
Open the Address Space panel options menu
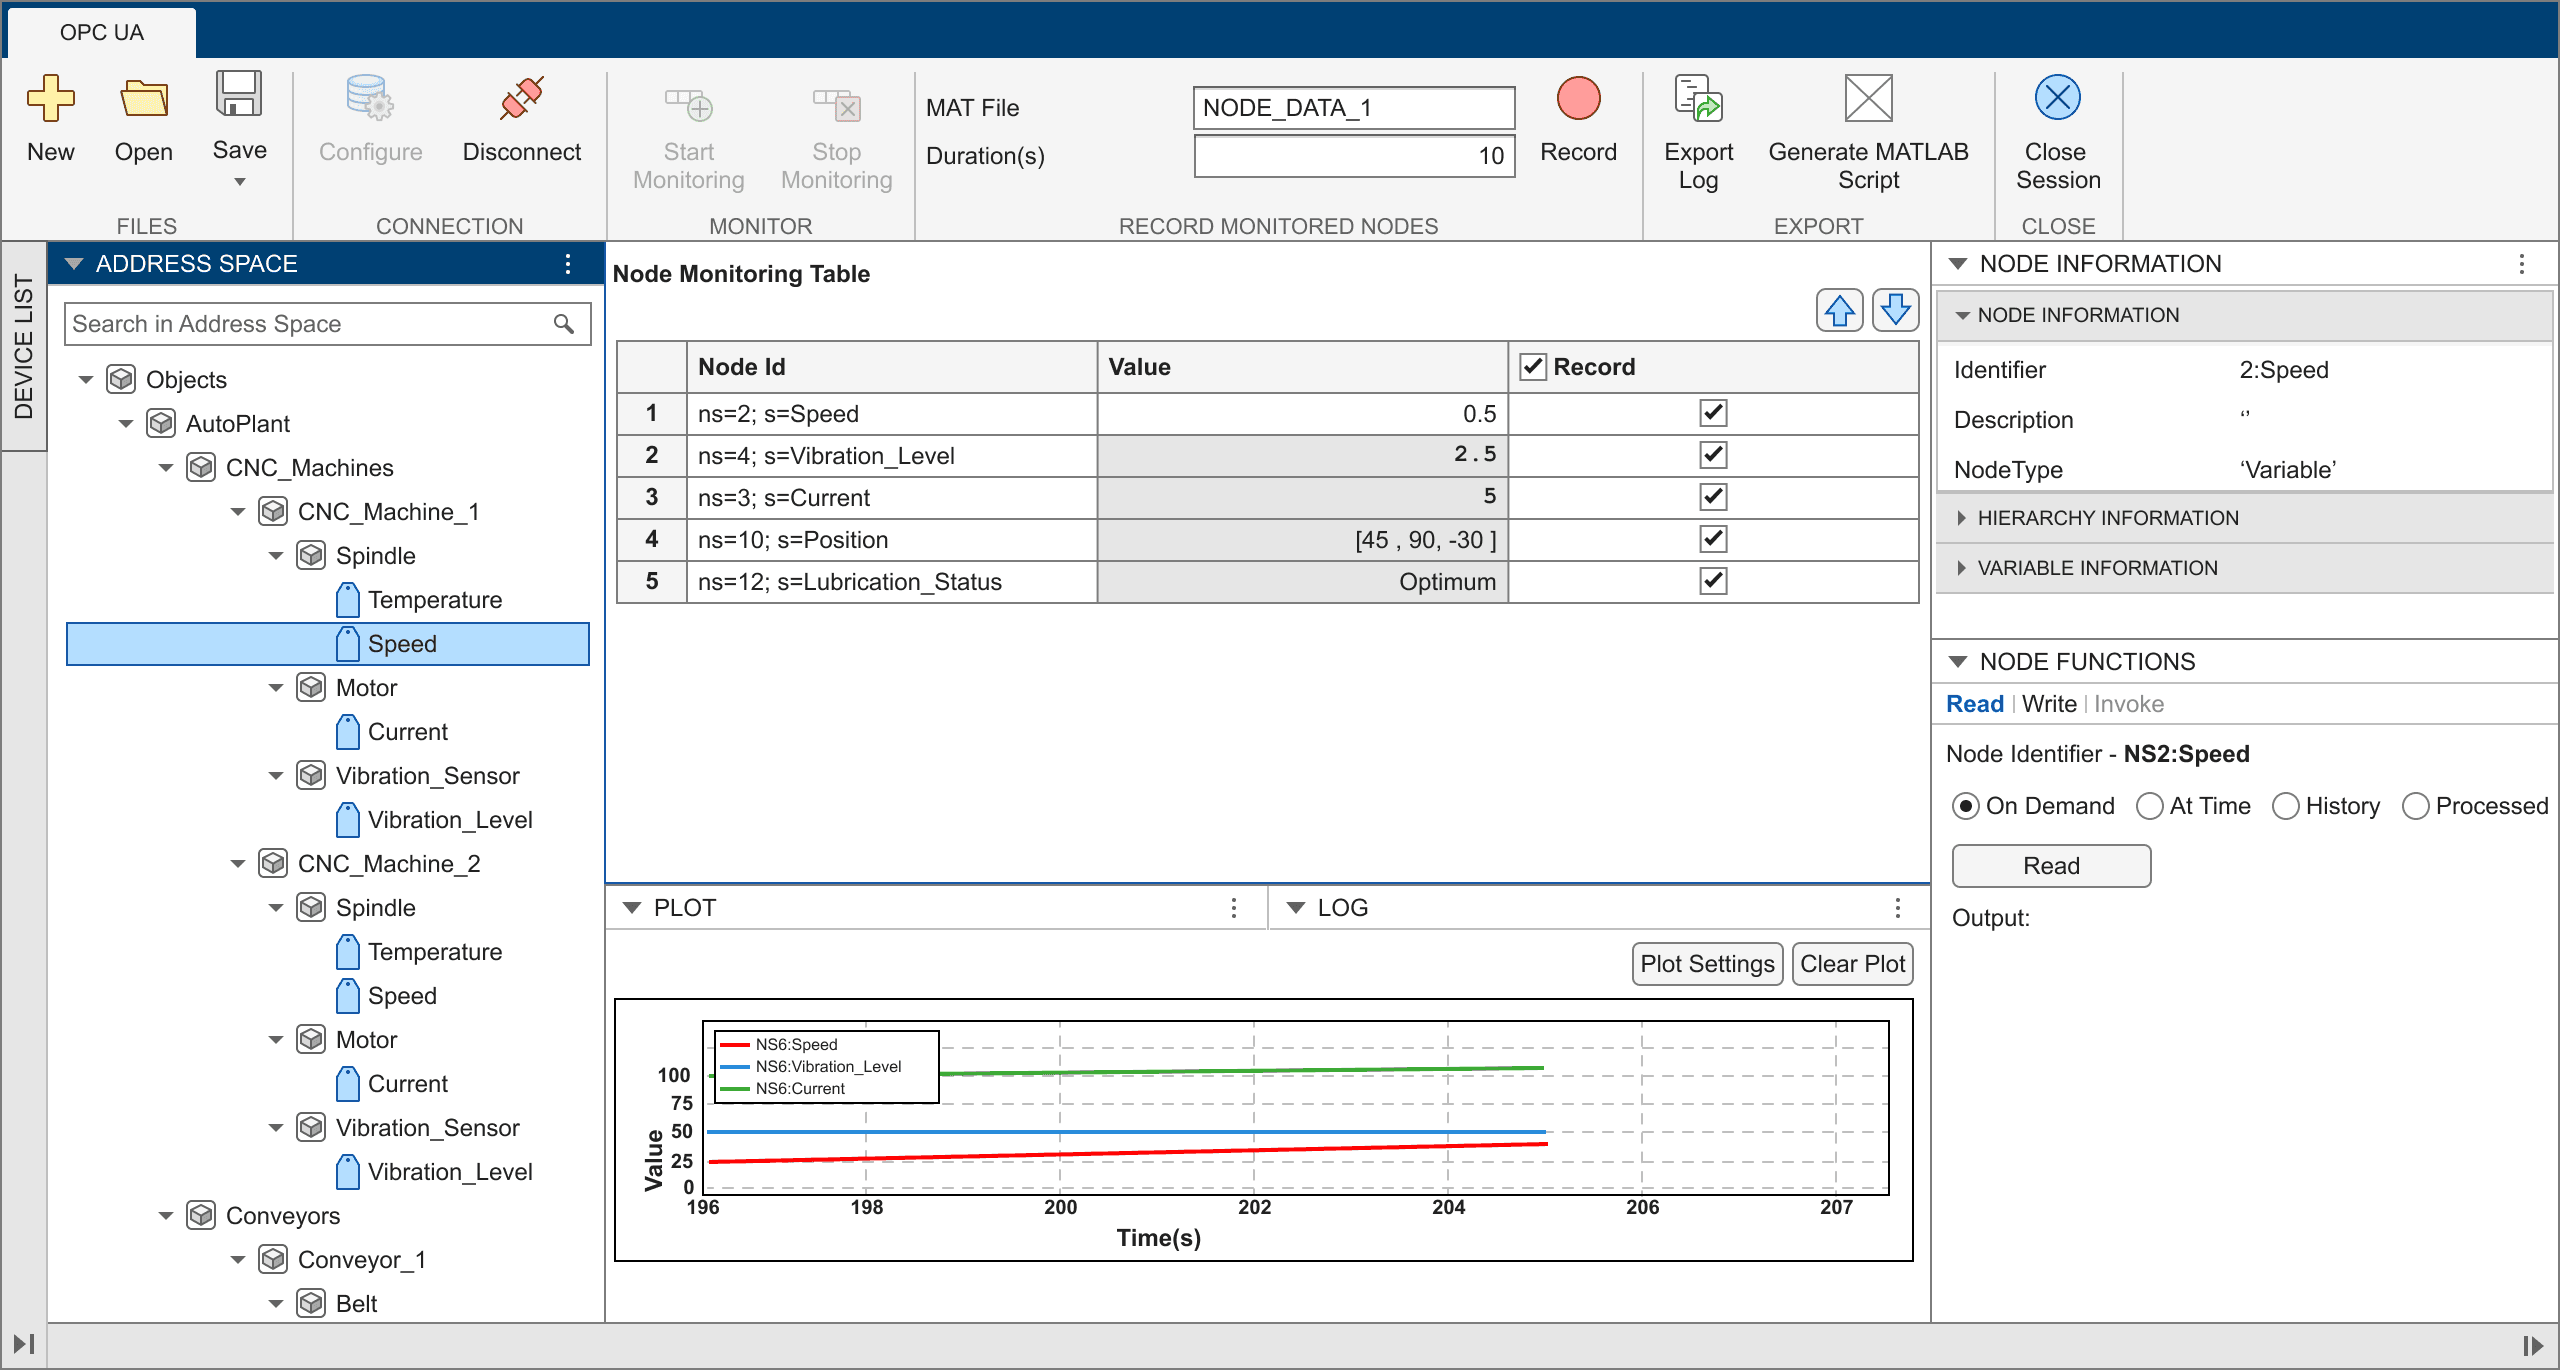coord(568,264)
